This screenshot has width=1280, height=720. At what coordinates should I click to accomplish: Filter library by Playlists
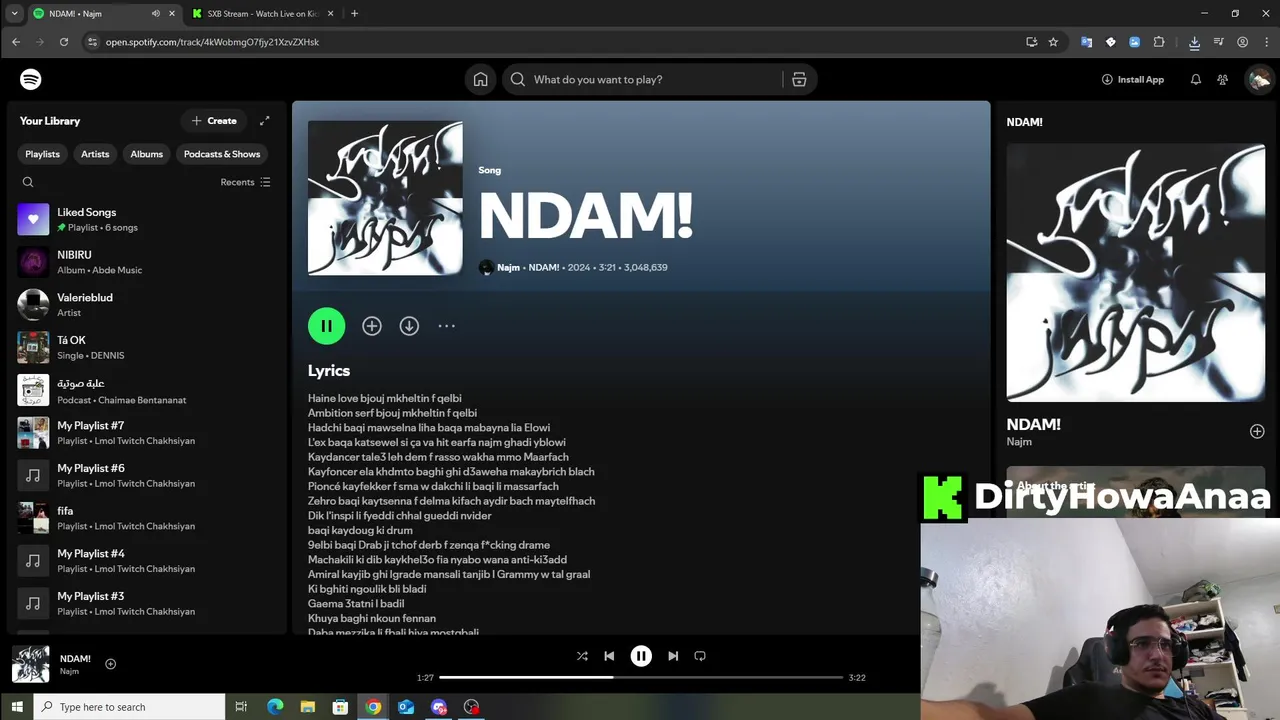(x=42, y=154)
